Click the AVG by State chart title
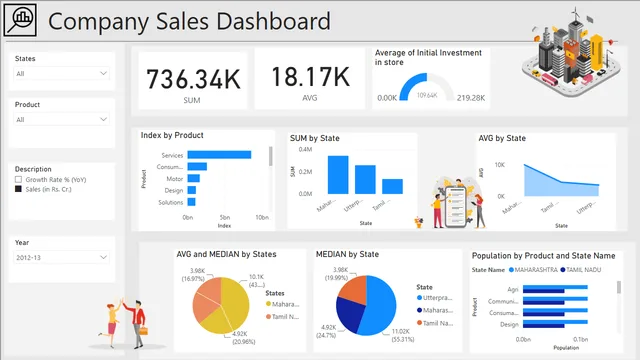This screenshot has height=360, width=640. click(502, 138)
